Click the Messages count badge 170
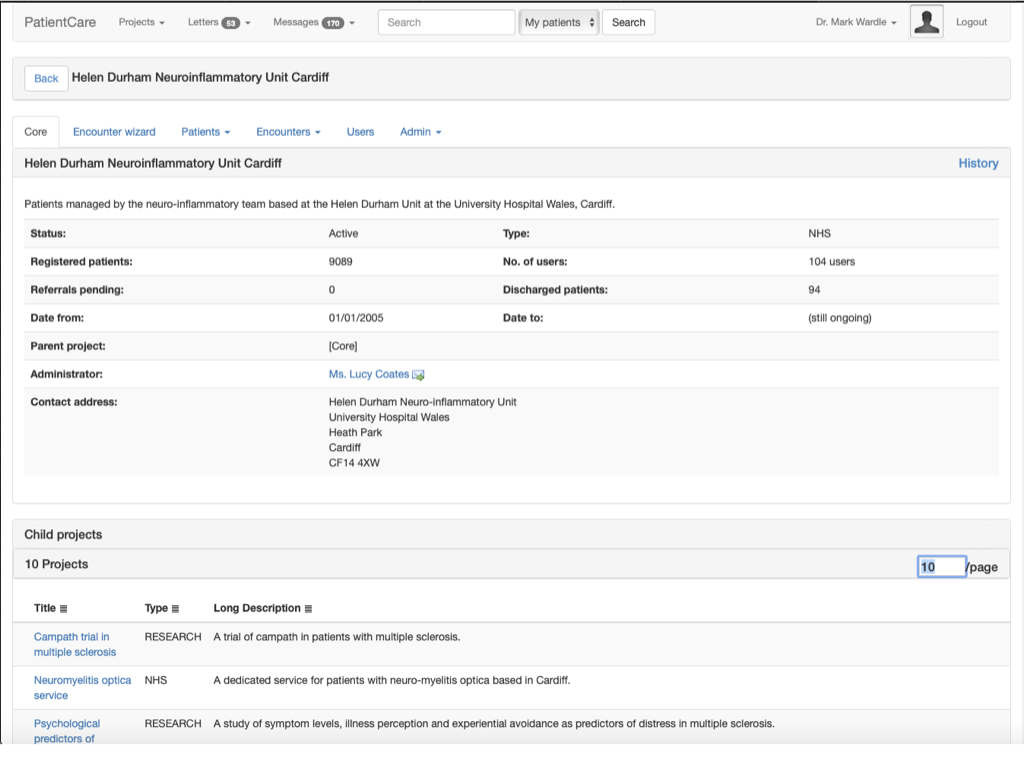The width and height of the screenshot is (1024, 768). [332, 23]
